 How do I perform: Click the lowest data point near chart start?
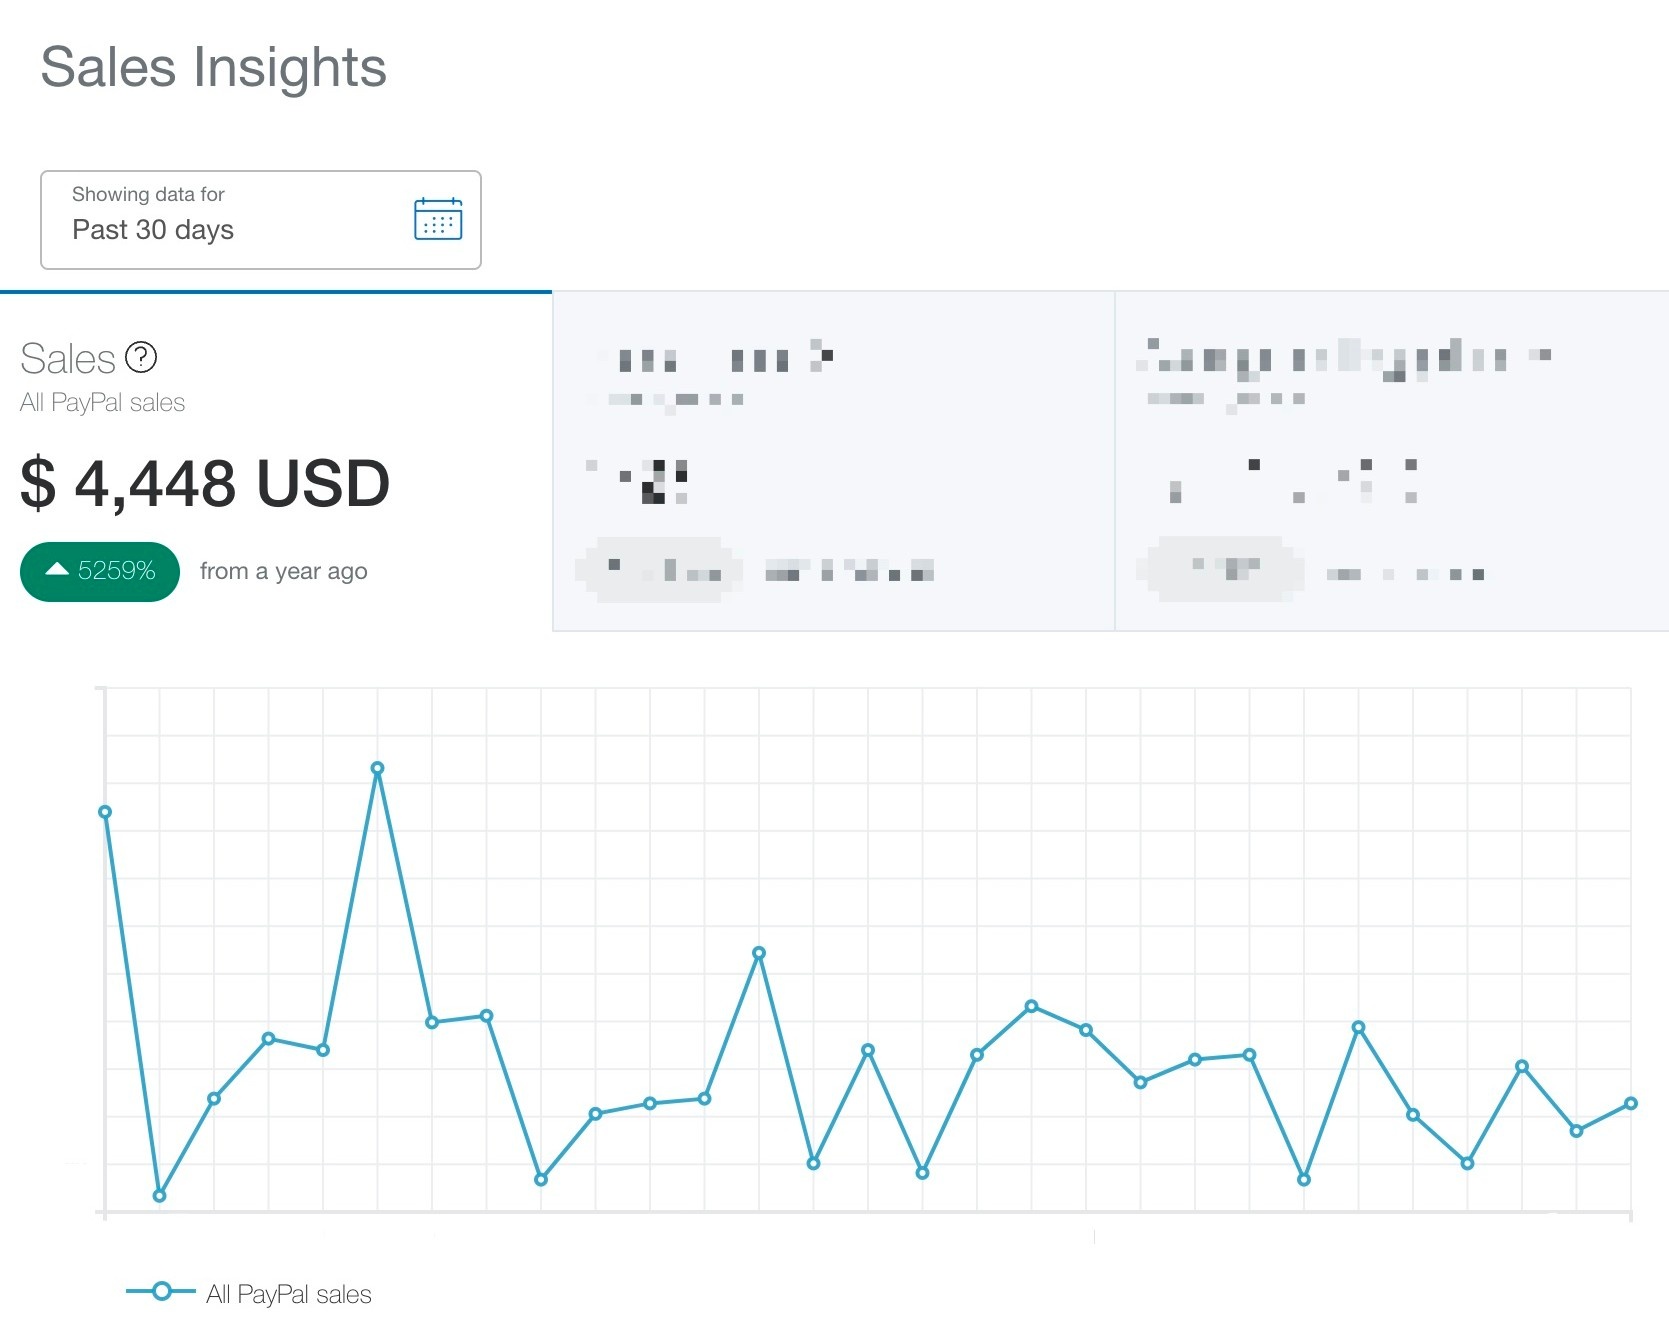159,1196
